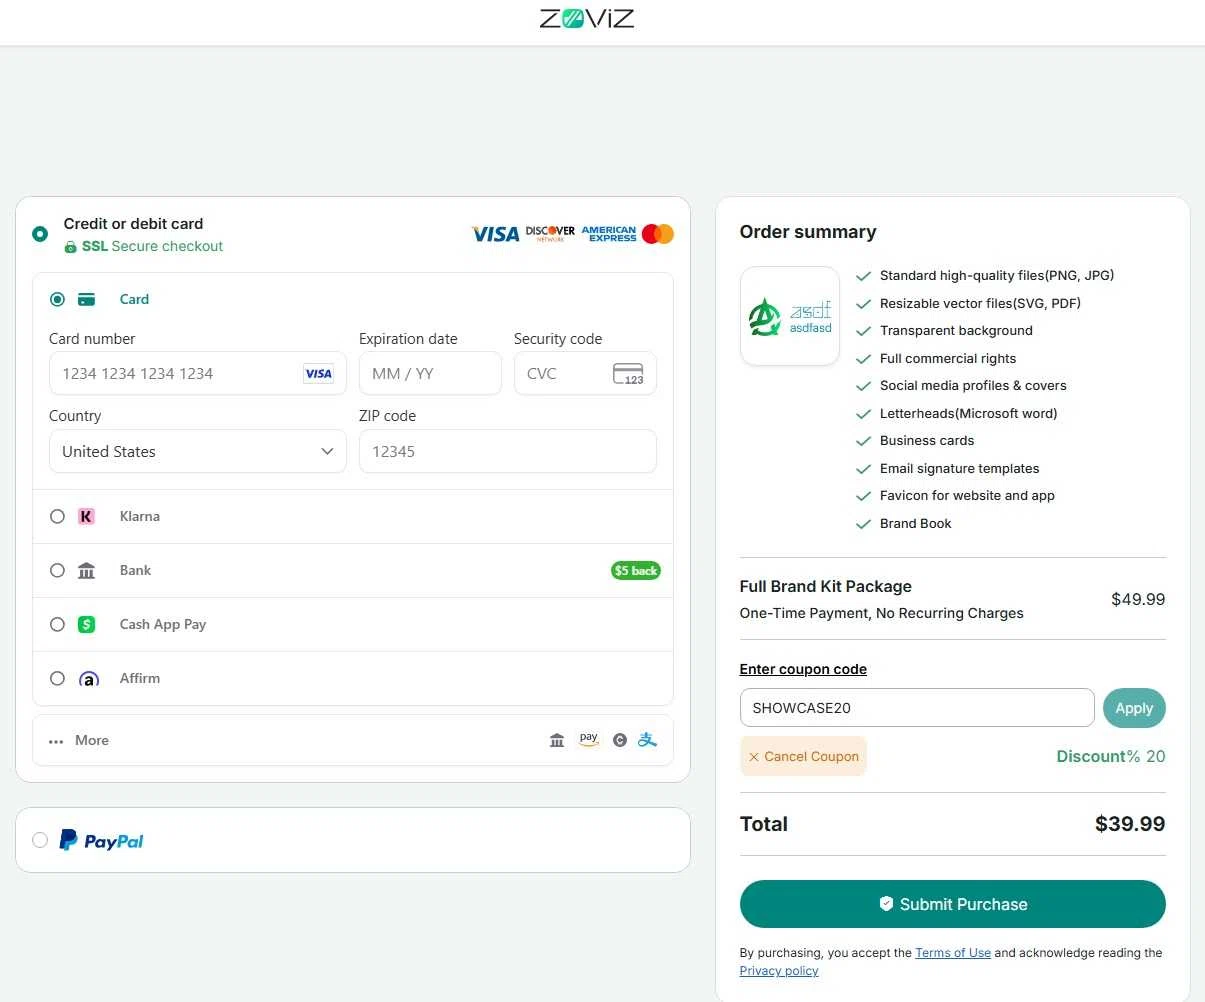Click the green SSL lock icon
This screenshot has width=1205, height=1002.
pos(70,247)
